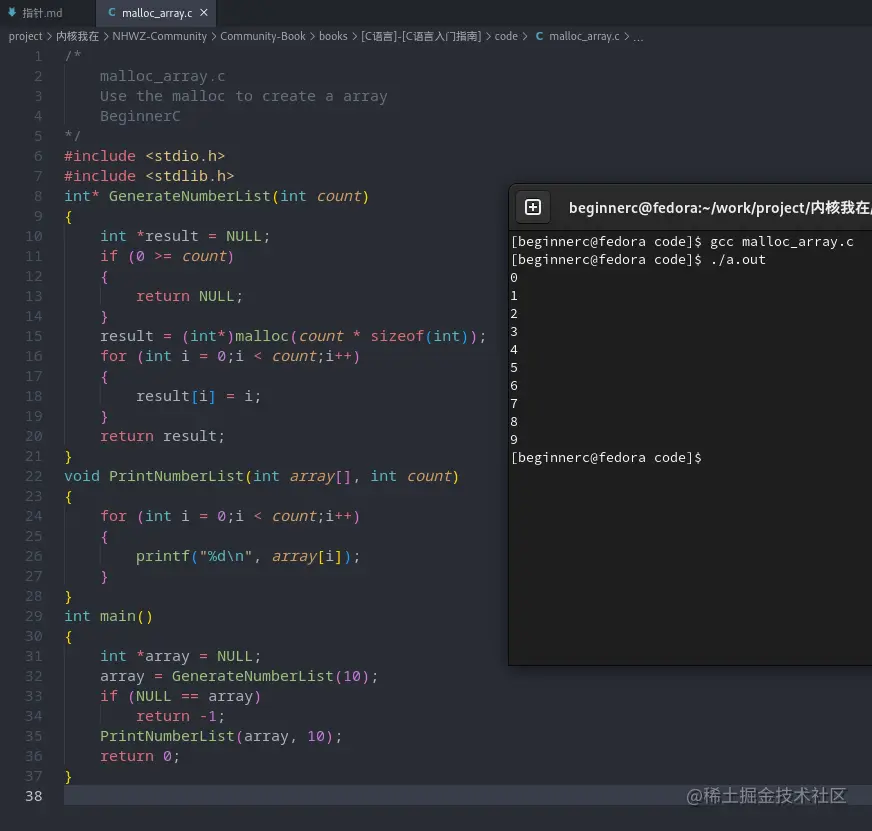Click the terminal window title bar text

[x=720, y=208]
